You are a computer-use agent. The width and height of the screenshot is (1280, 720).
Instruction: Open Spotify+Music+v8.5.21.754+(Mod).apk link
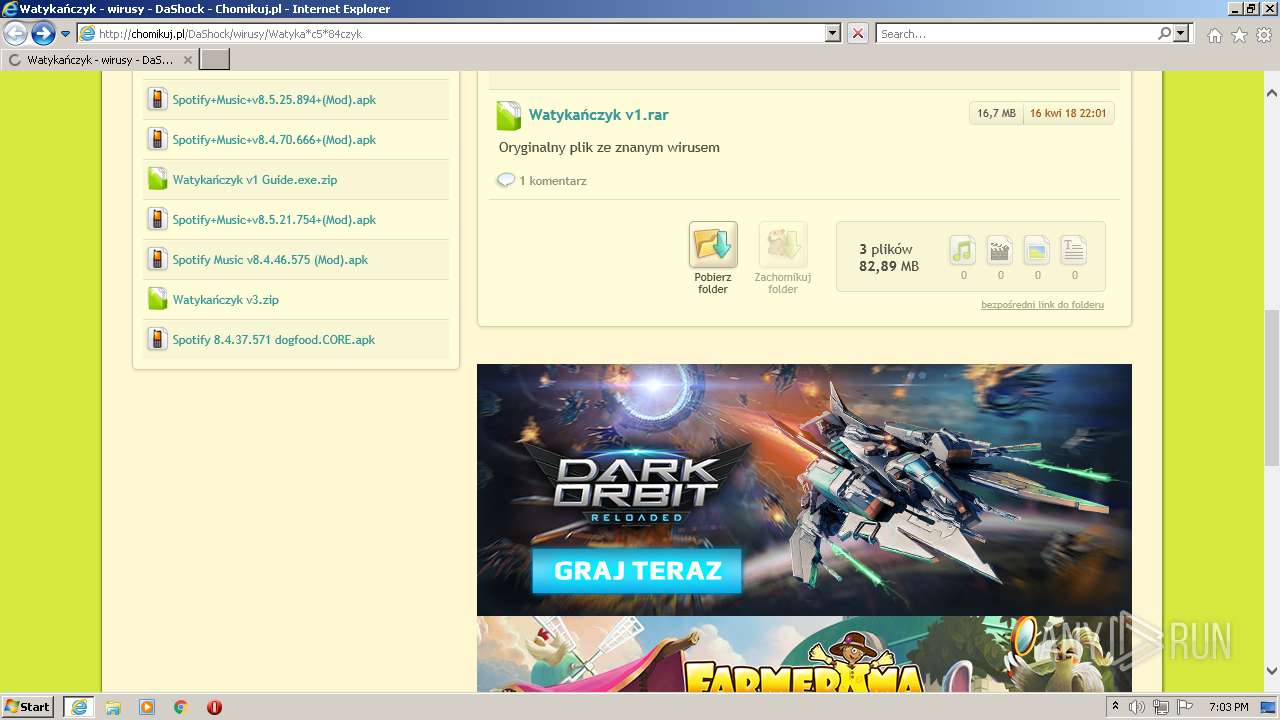(274, 220)
